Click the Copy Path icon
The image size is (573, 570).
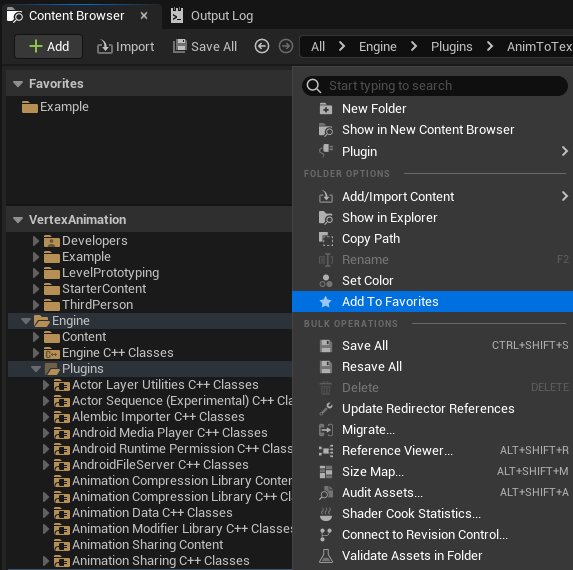coord(326,239)
